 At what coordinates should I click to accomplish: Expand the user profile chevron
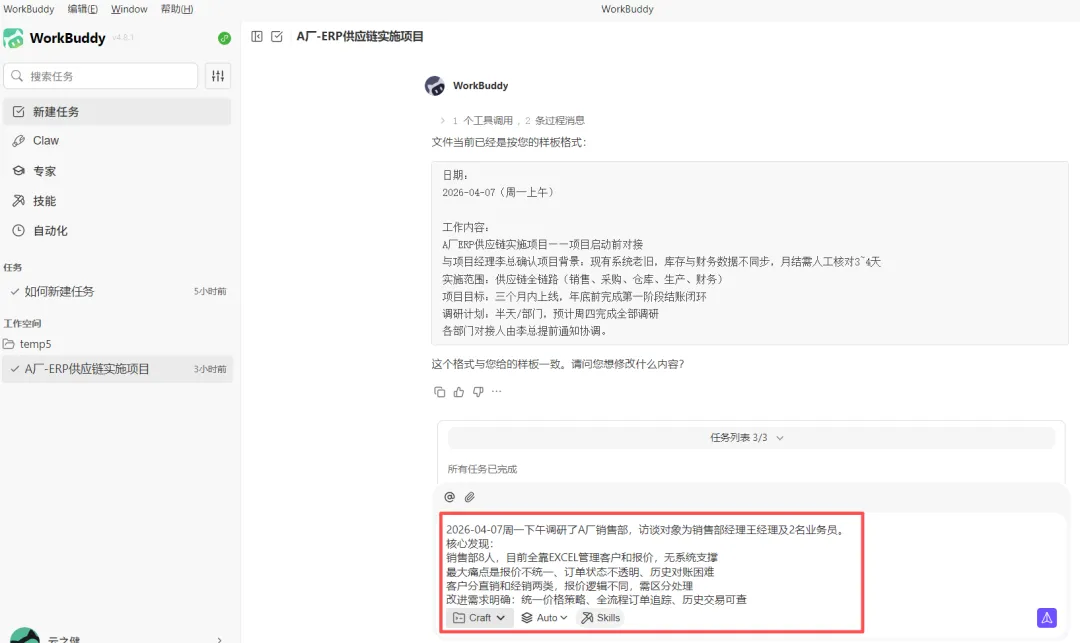click(220, 640)
